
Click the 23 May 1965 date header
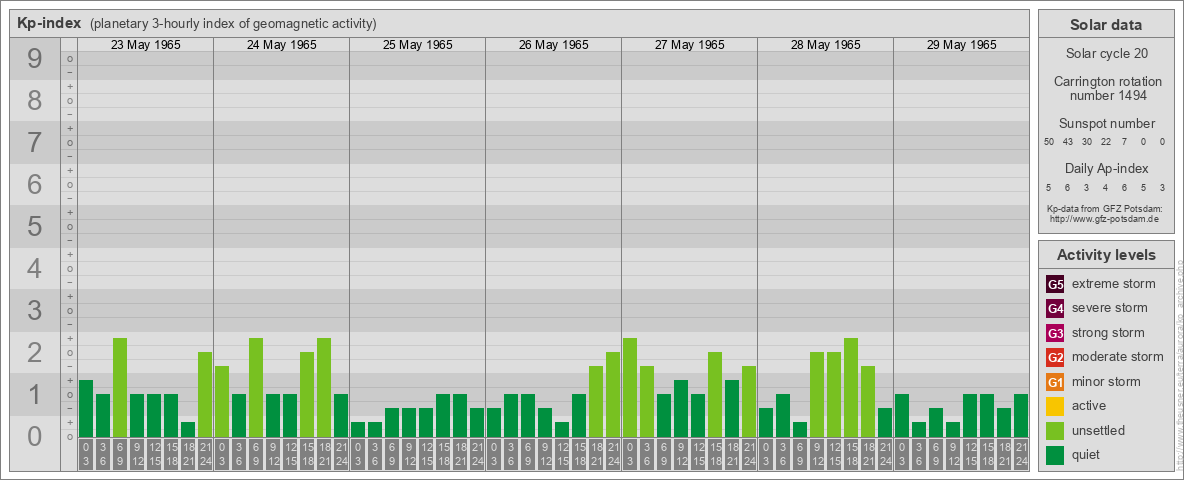pos(146,45)
